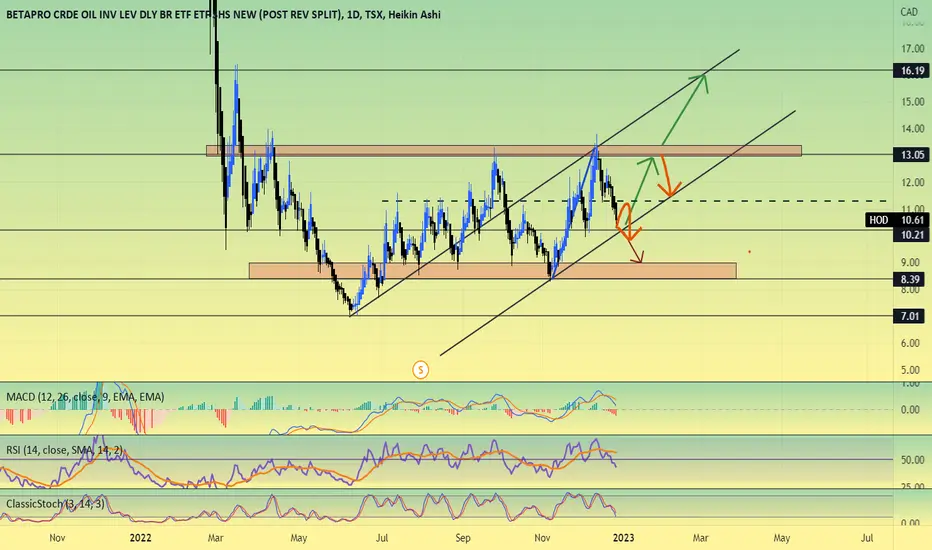
Task: Click the RSI (14, close, SMA, 14, 2) legend
Action: point(64,450)
